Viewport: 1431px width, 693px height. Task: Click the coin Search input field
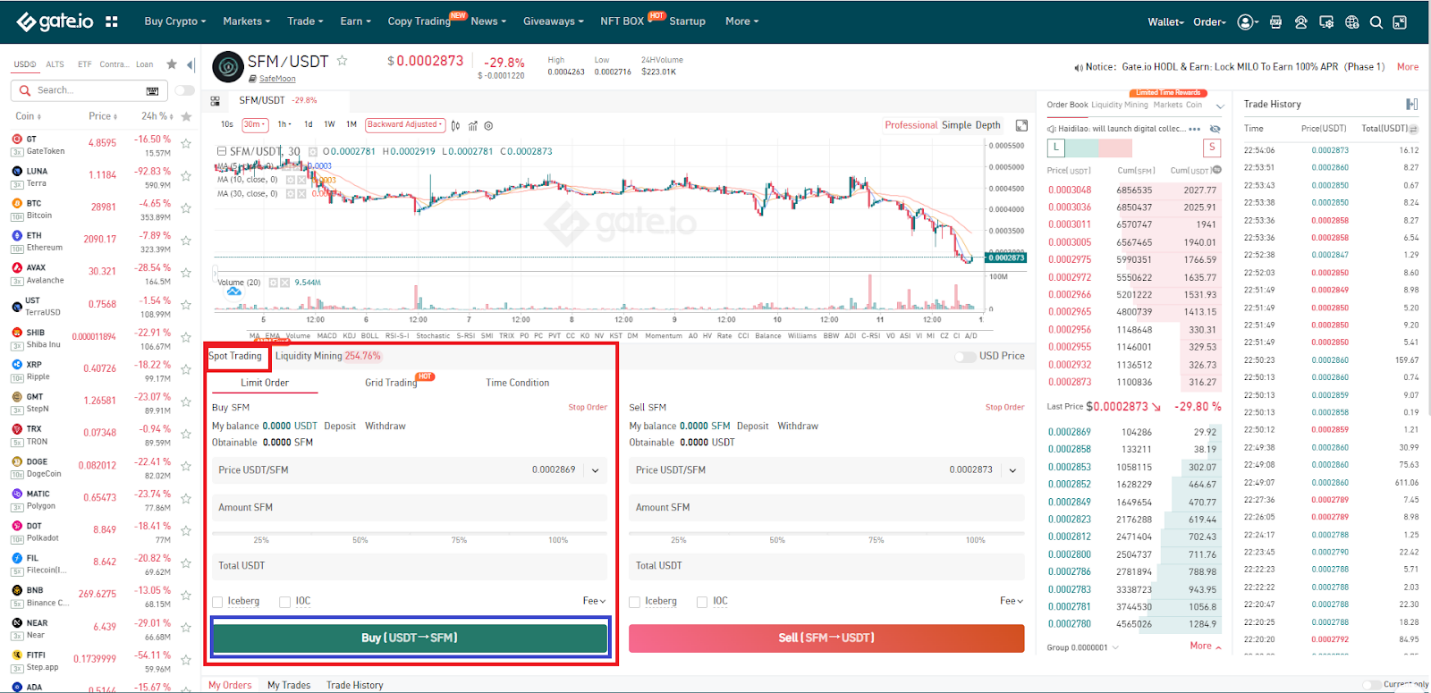click(88, 90)
